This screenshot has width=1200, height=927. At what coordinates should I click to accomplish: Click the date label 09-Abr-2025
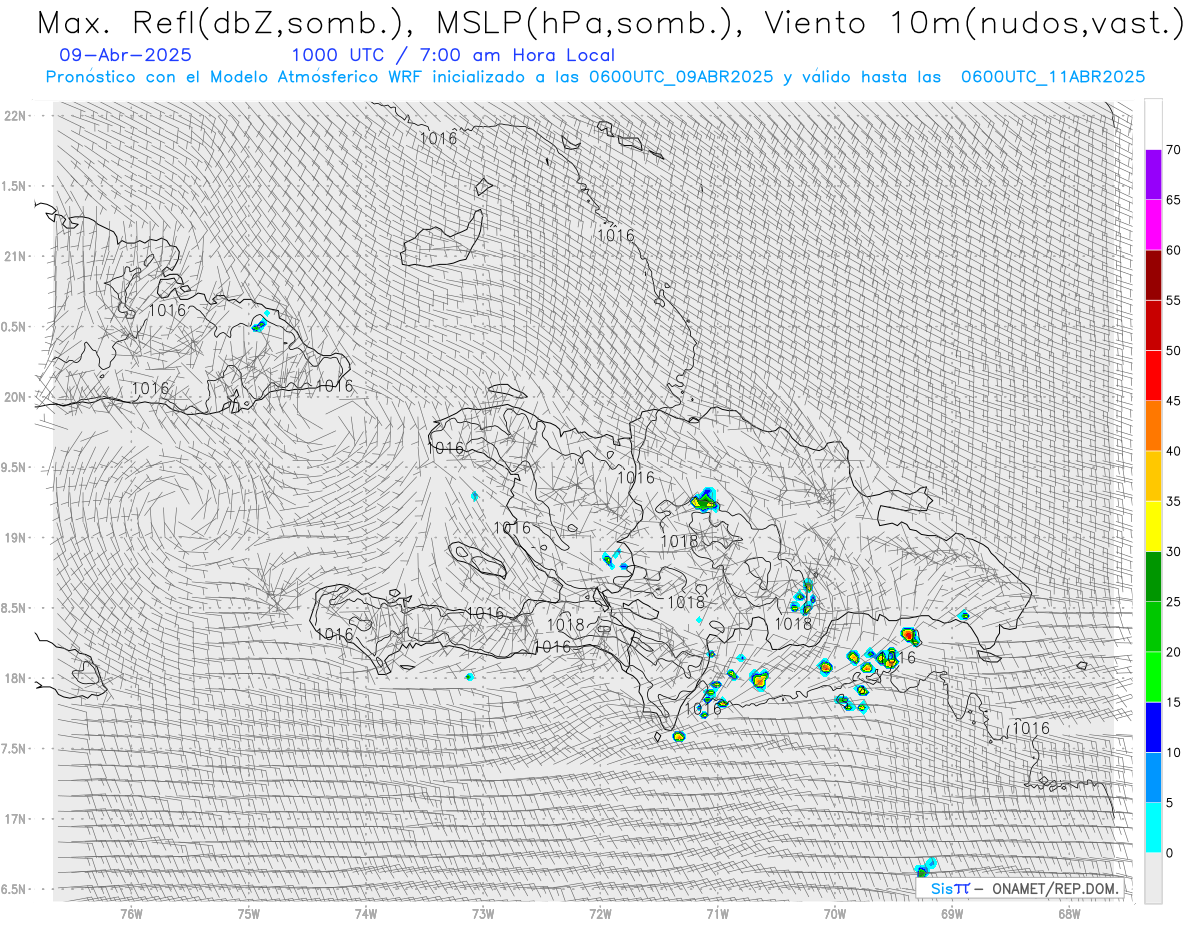point(126,55)
